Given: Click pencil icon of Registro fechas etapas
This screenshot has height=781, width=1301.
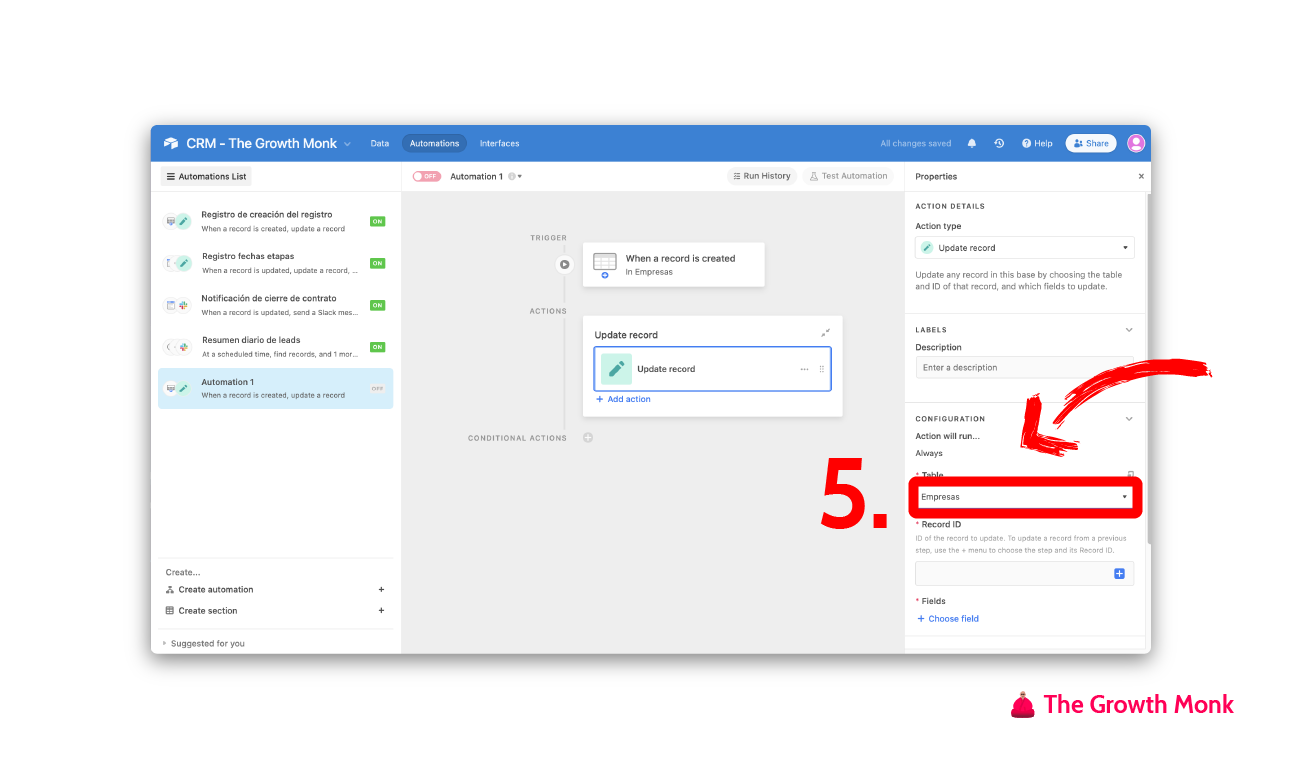Looking at the screenshot, I should point(183,263).
